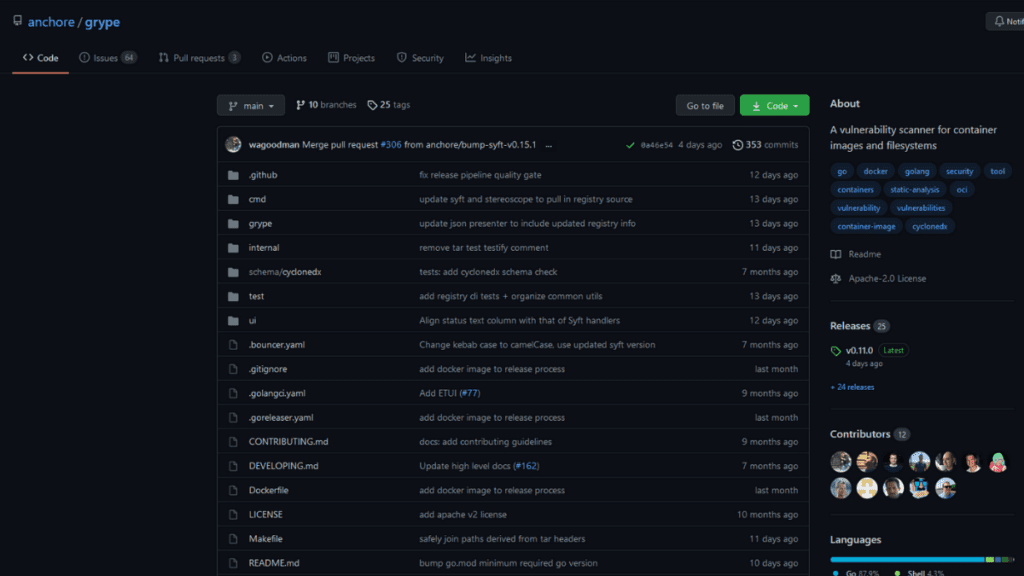The width and height of the screenshot is (1024, 576).
Task: Click the ui folder icon
Action: coord(233,321)
